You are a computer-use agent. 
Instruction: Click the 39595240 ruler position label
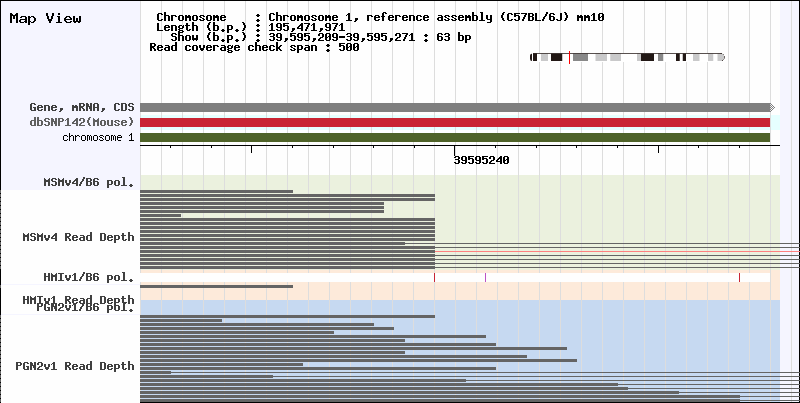coord(481,161)
